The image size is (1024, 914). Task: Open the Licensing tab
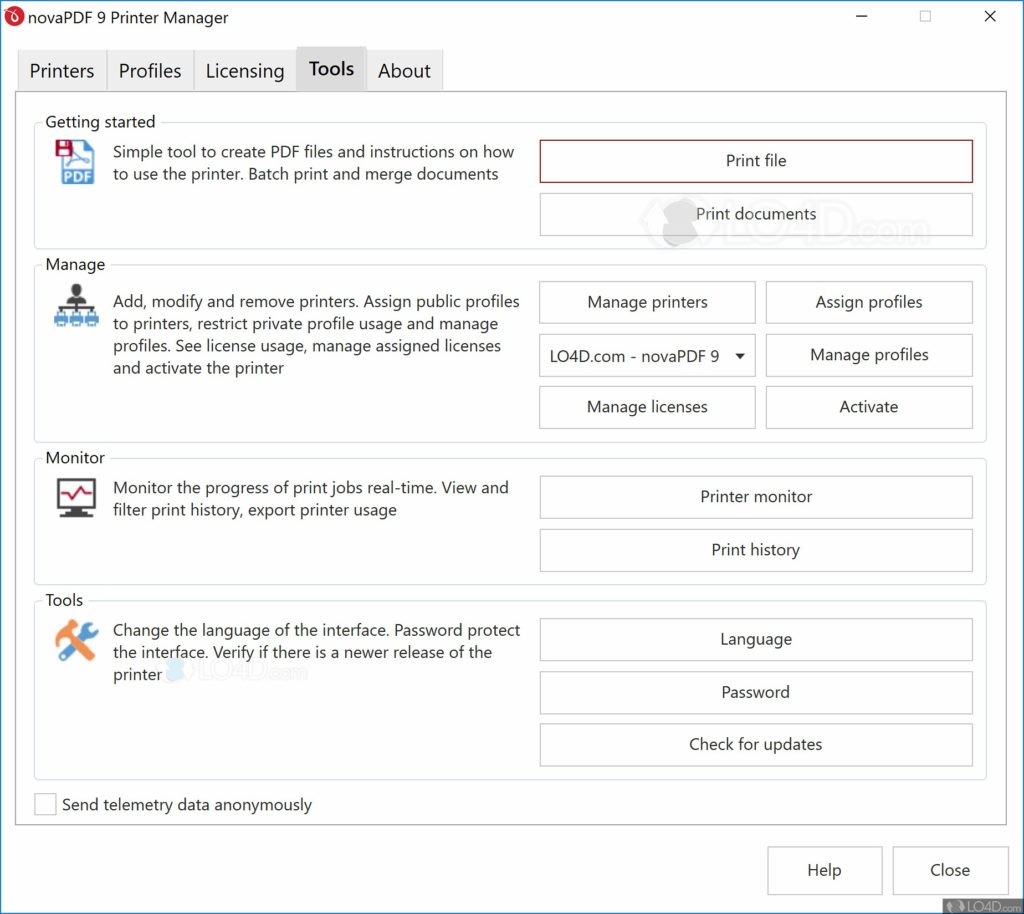(x=245, y=71)
